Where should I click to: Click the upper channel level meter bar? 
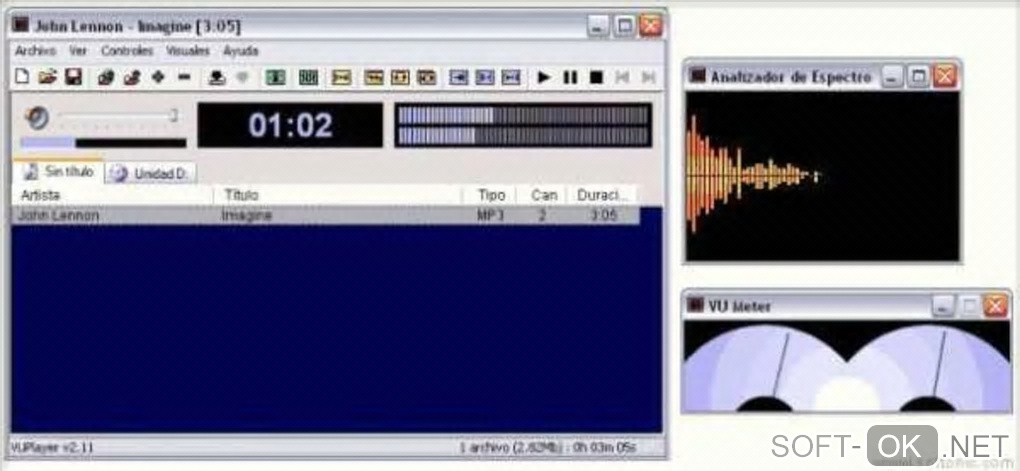tap(523, 115)
